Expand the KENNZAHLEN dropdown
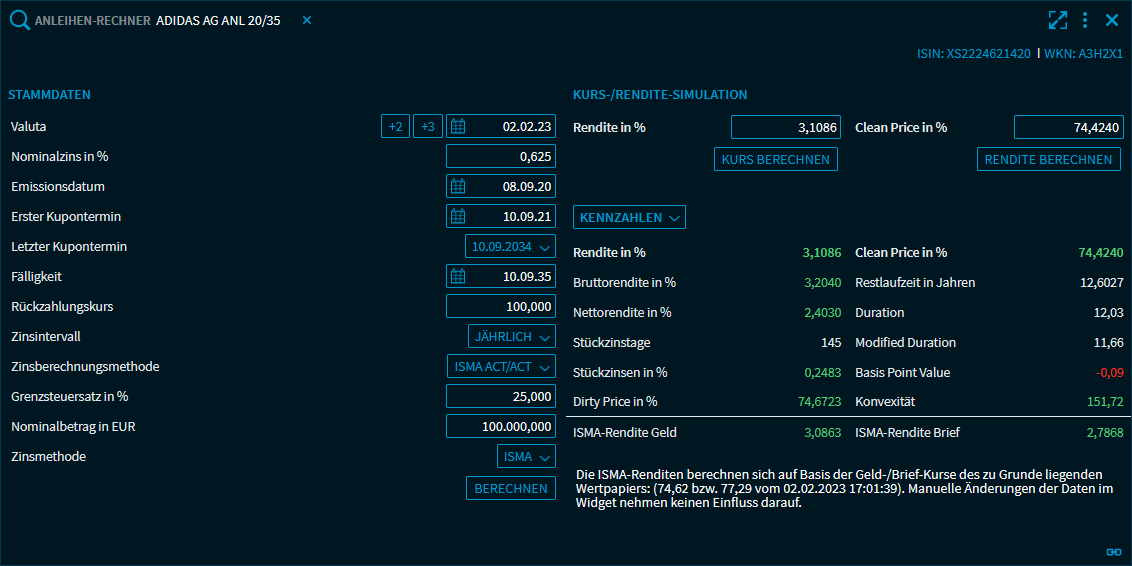 629,217
